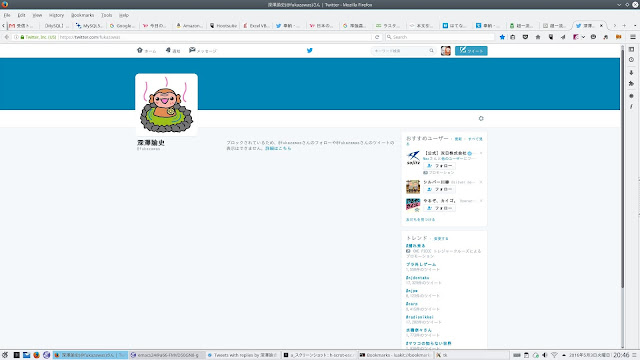This screenshot has width=640, height=360.
Task: Click the taskbar clock 20:46
Action: click(621, 355)
